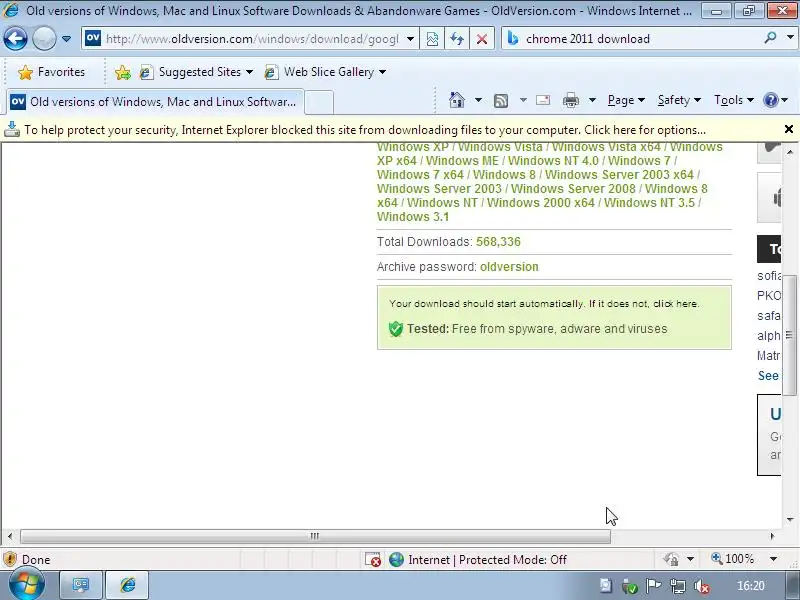Click the Windows 3.1 platform text

[x=413, y=217]
